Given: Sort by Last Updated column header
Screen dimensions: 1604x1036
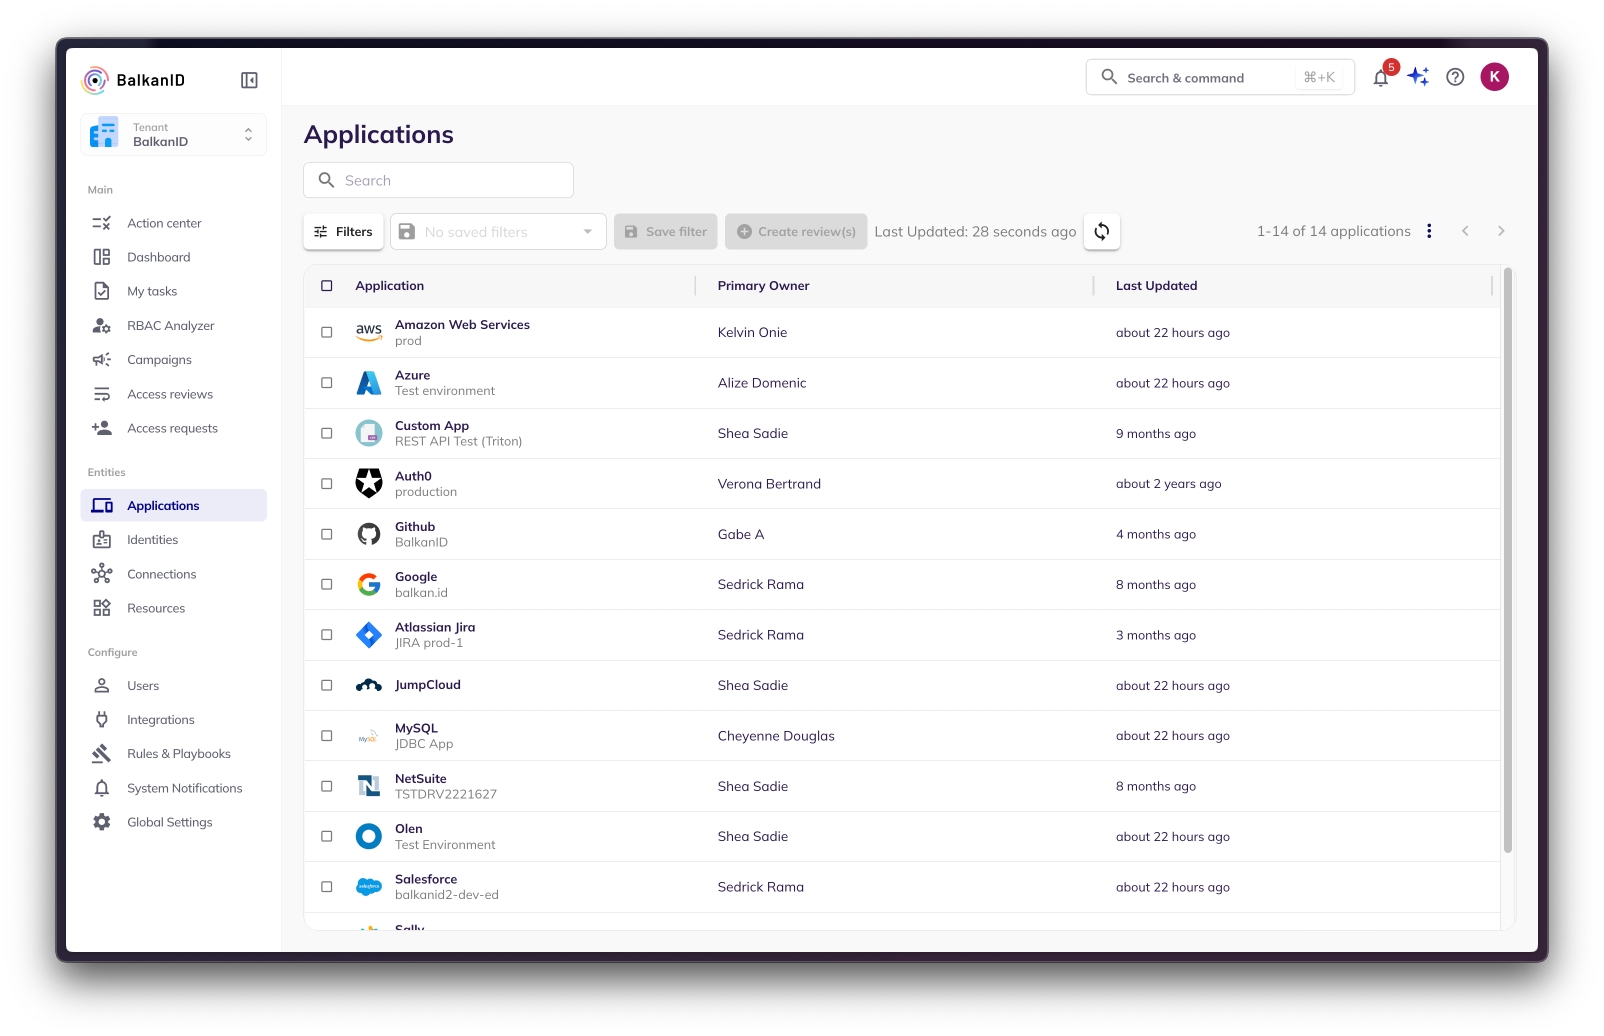Looking at the screenshot, I should 1156,286.
